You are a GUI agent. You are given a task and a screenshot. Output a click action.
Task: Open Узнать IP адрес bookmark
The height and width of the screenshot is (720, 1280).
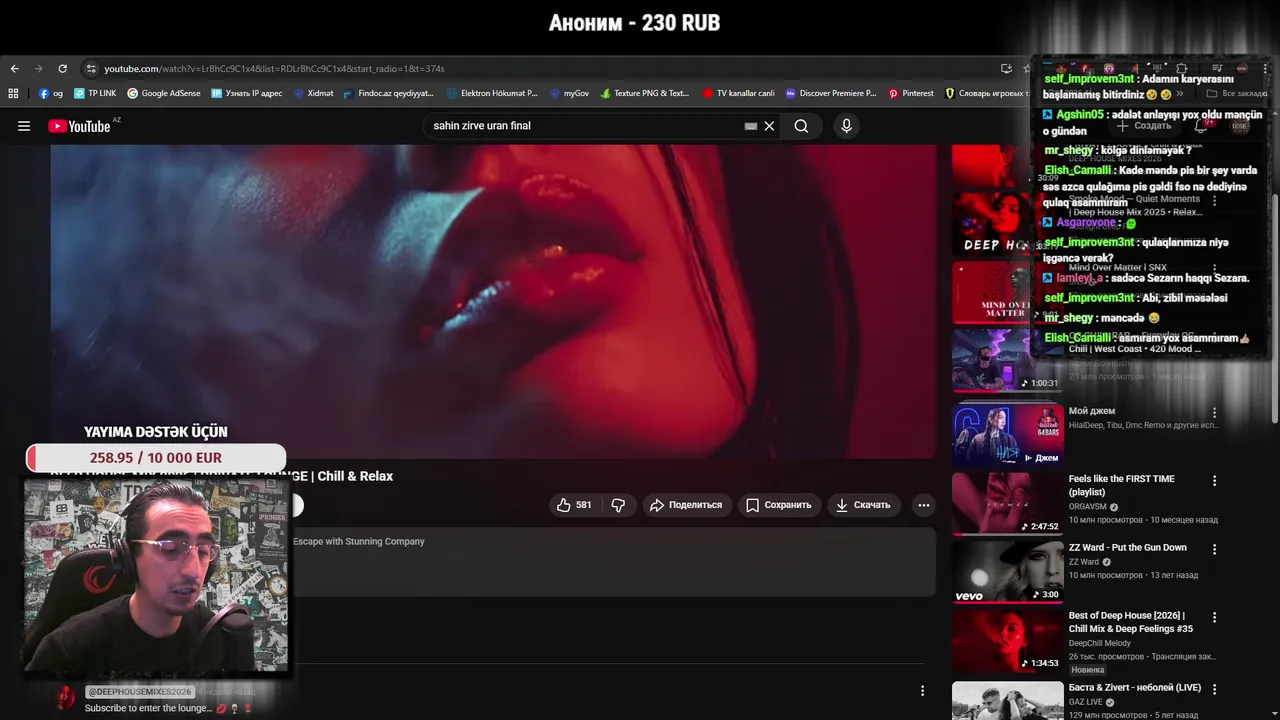[247, 93]
